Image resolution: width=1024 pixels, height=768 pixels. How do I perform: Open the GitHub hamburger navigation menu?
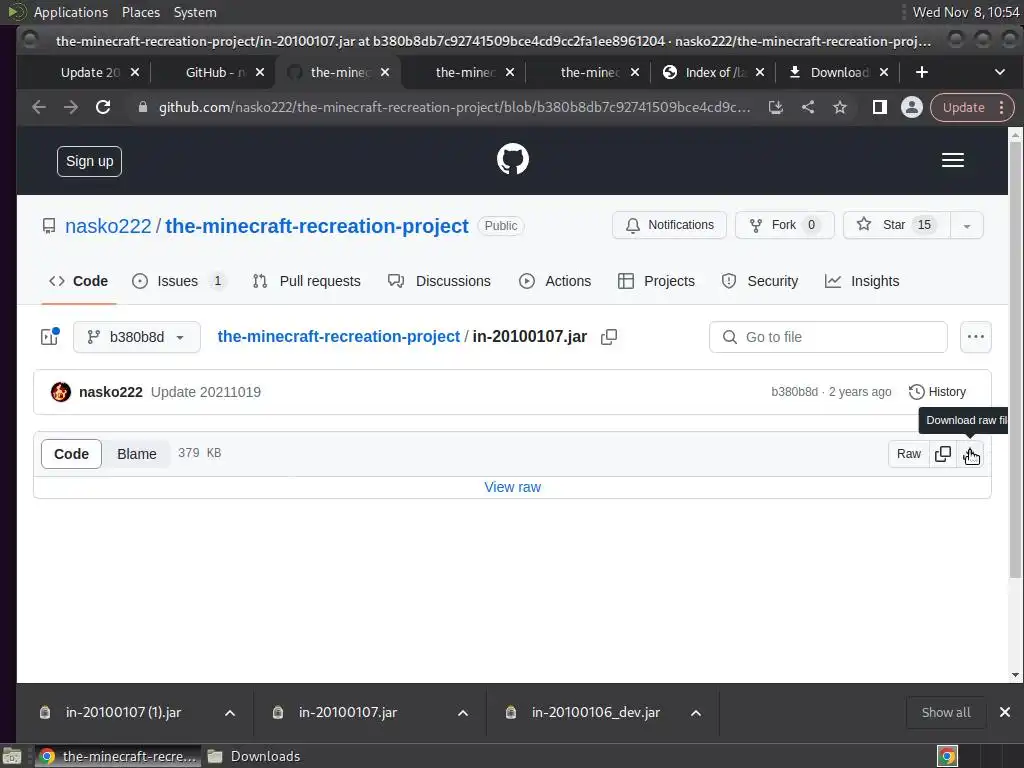[953, 160]
